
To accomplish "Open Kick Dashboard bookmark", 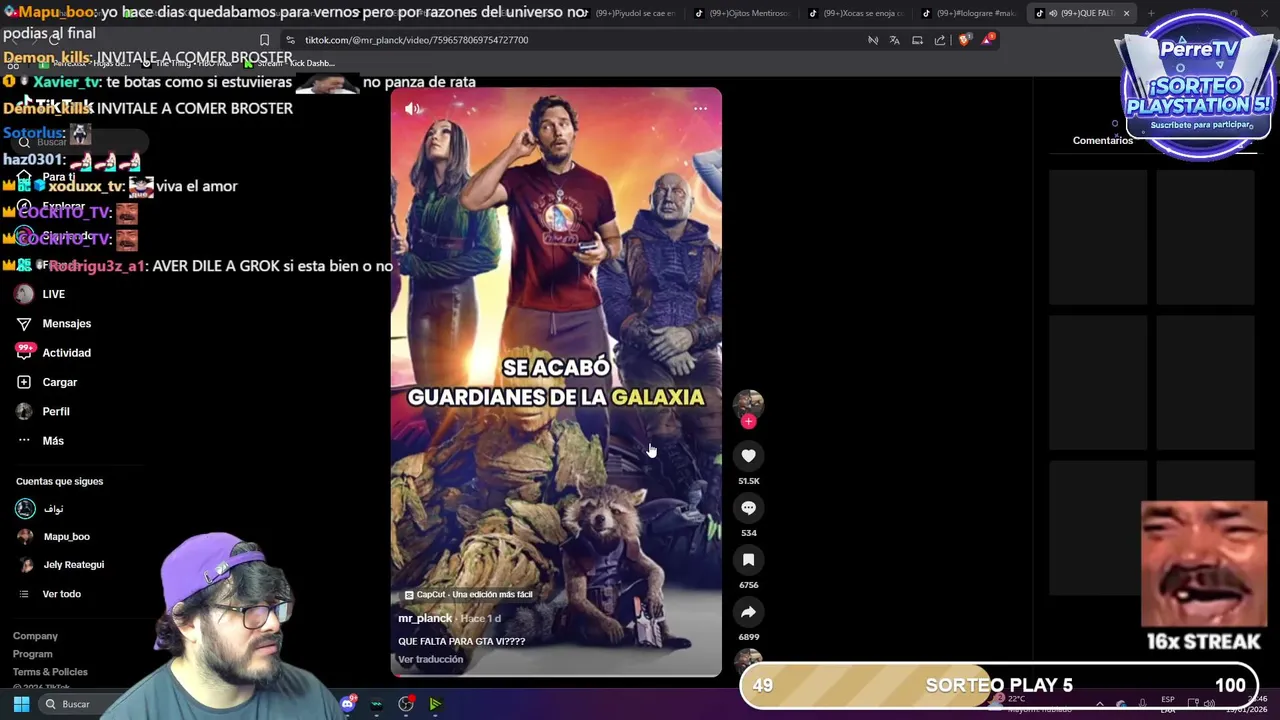I will click(x=289, y=63).
